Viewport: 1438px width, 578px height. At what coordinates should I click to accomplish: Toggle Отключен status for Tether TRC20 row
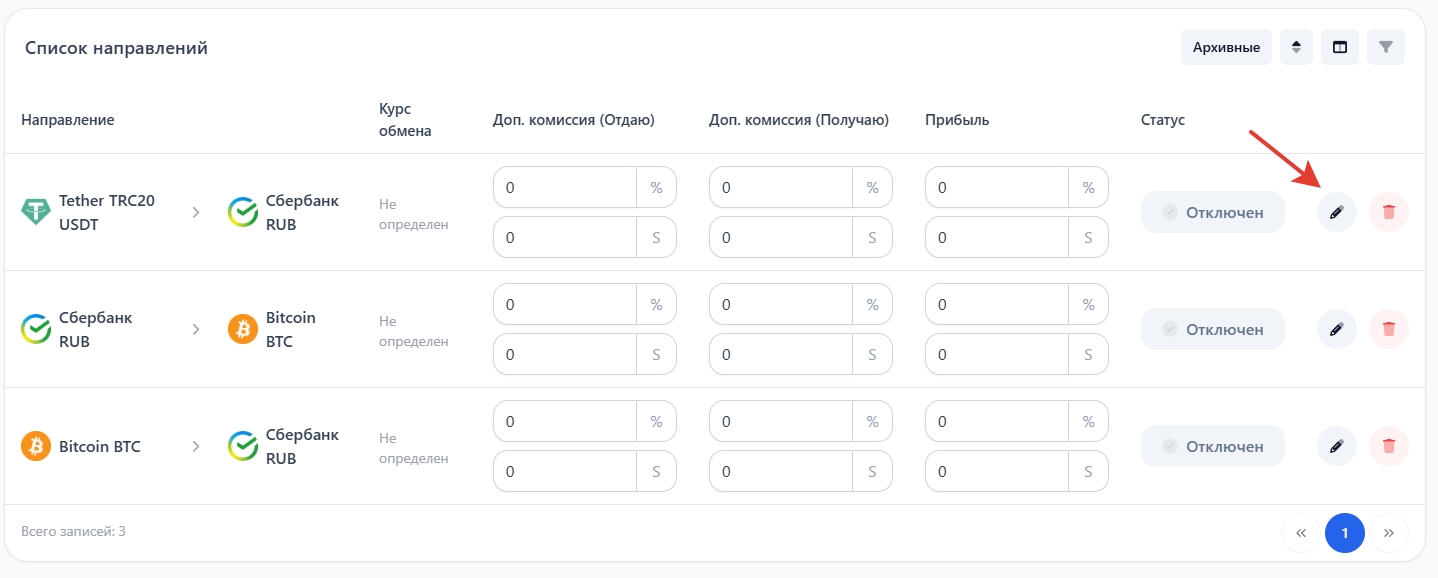point(1212,212)
